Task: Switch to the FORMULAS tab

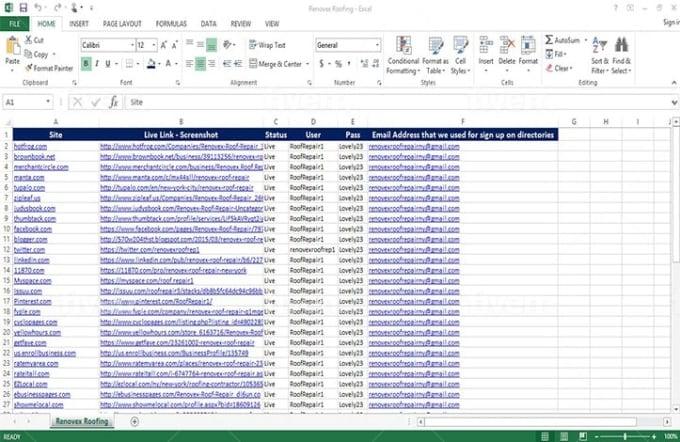Action: [171, 24]
